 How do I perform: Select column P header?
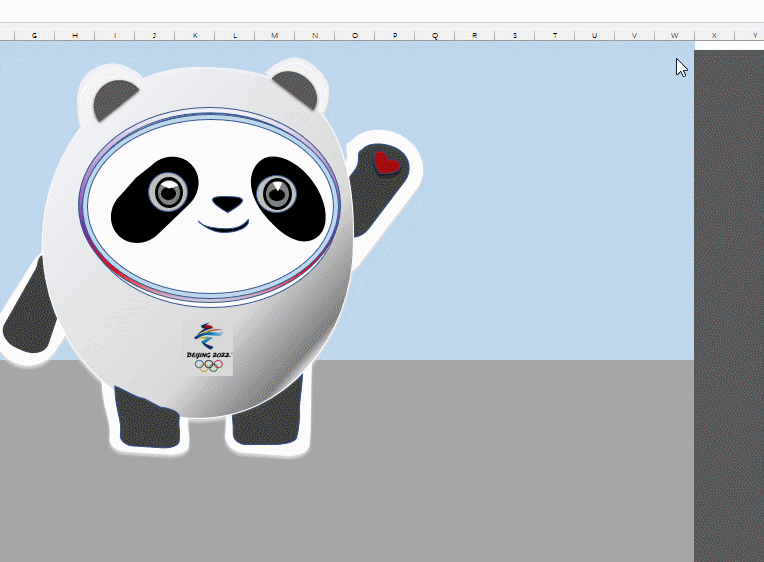[x=395, y=35]
